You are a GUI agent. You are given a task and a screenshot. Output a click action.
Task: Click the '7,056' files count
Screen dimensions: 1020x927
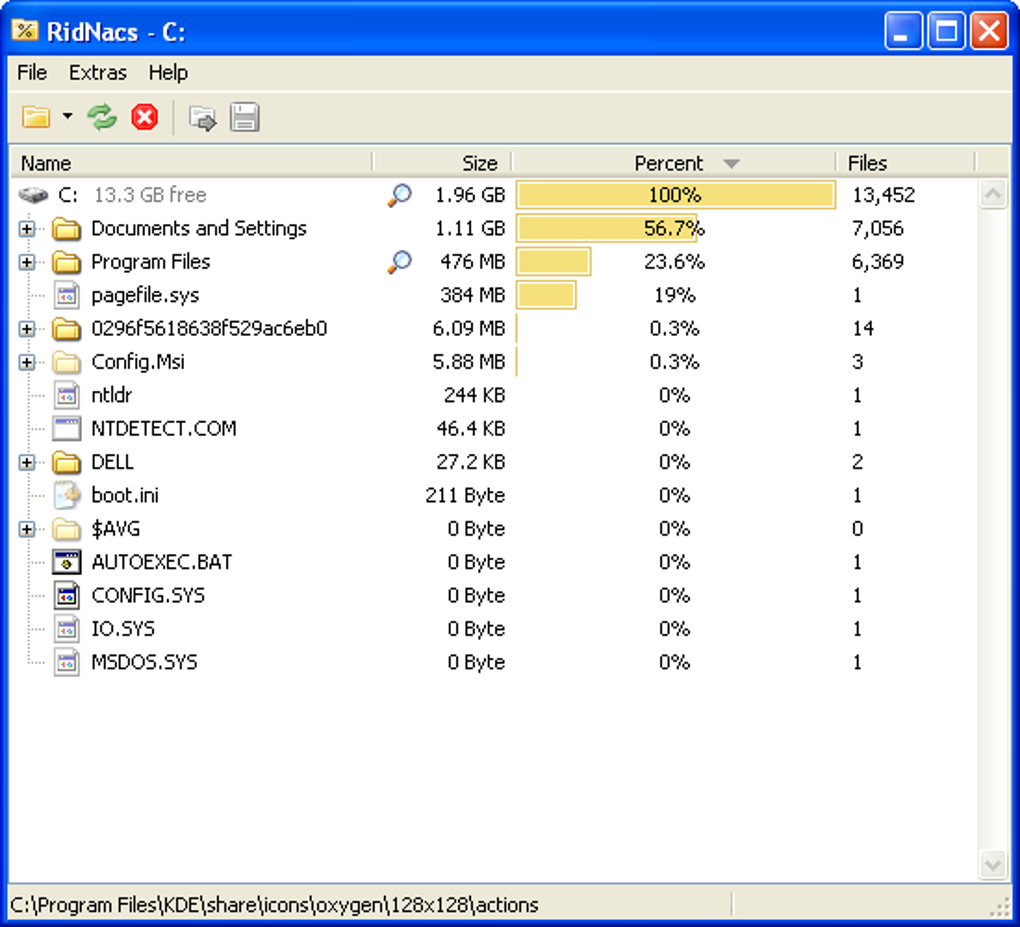click(x=878, y=228)
